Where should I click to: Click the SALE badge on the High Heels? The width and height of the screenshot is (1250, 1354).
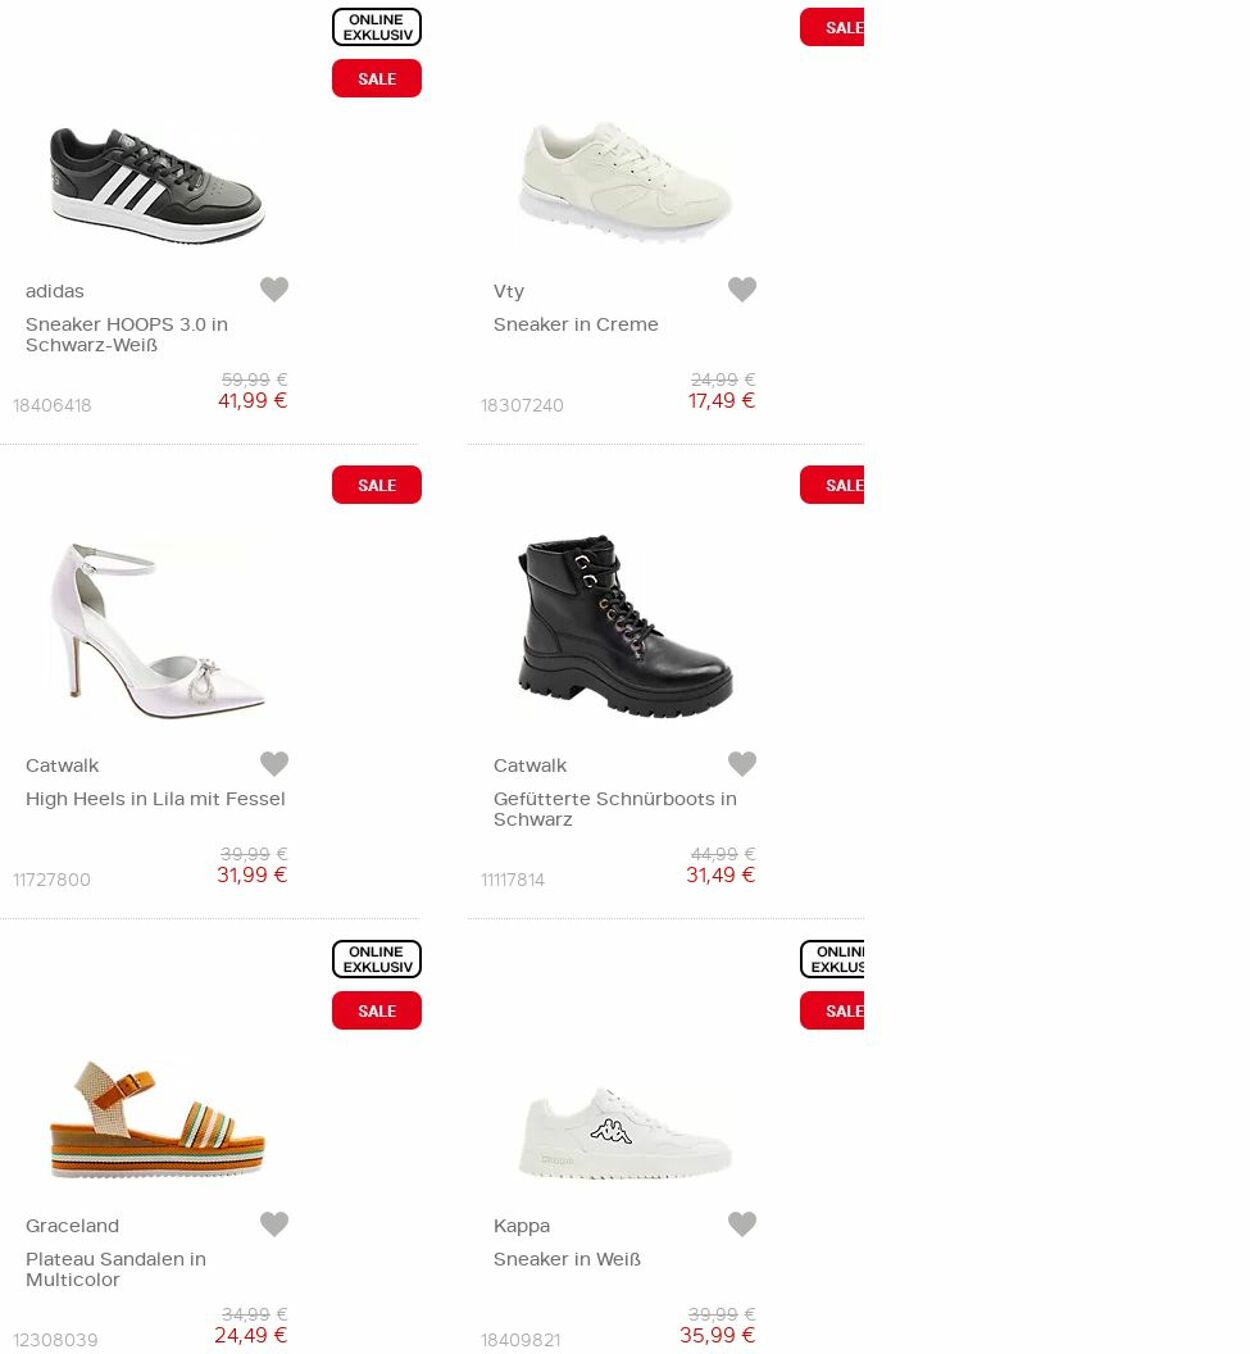coord(376,485)
